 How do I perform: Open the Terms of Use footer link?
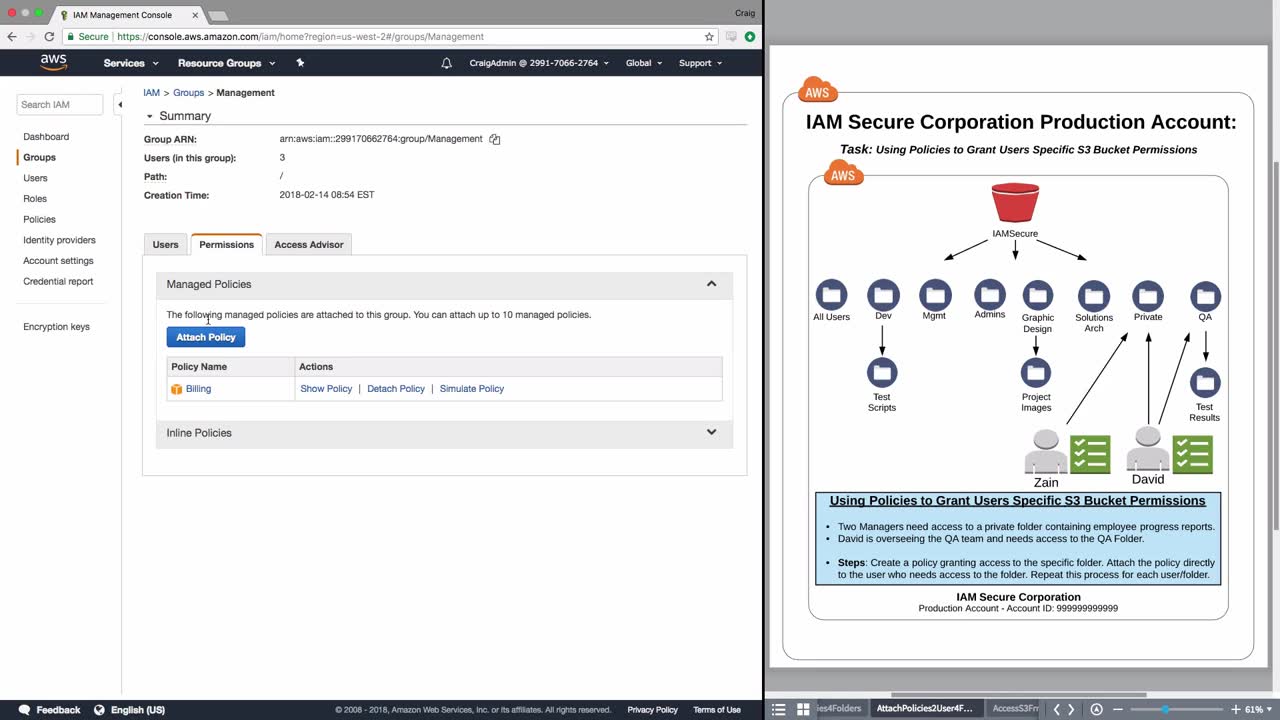click(x=717, y=710)
